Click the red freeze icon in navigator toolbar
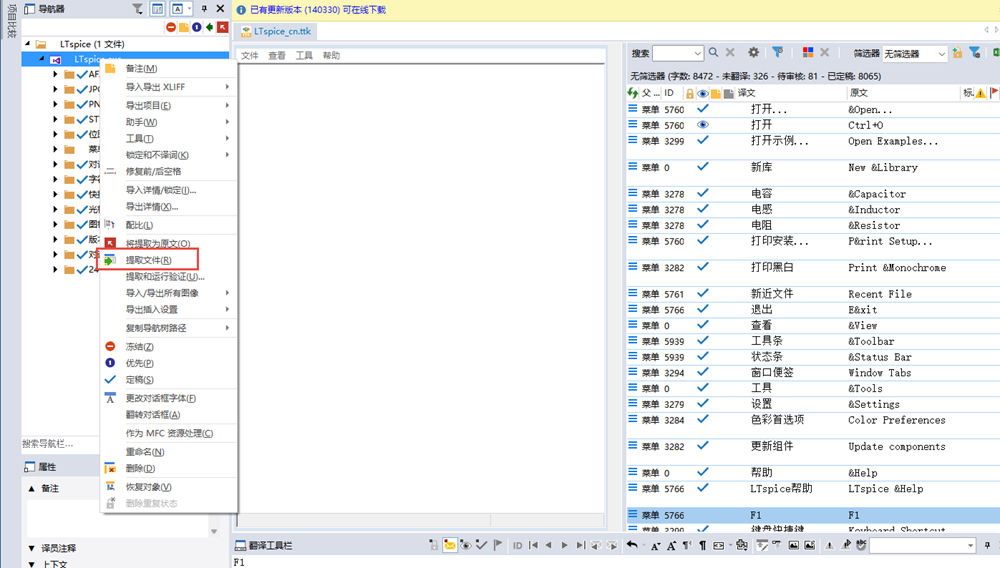 171,27
